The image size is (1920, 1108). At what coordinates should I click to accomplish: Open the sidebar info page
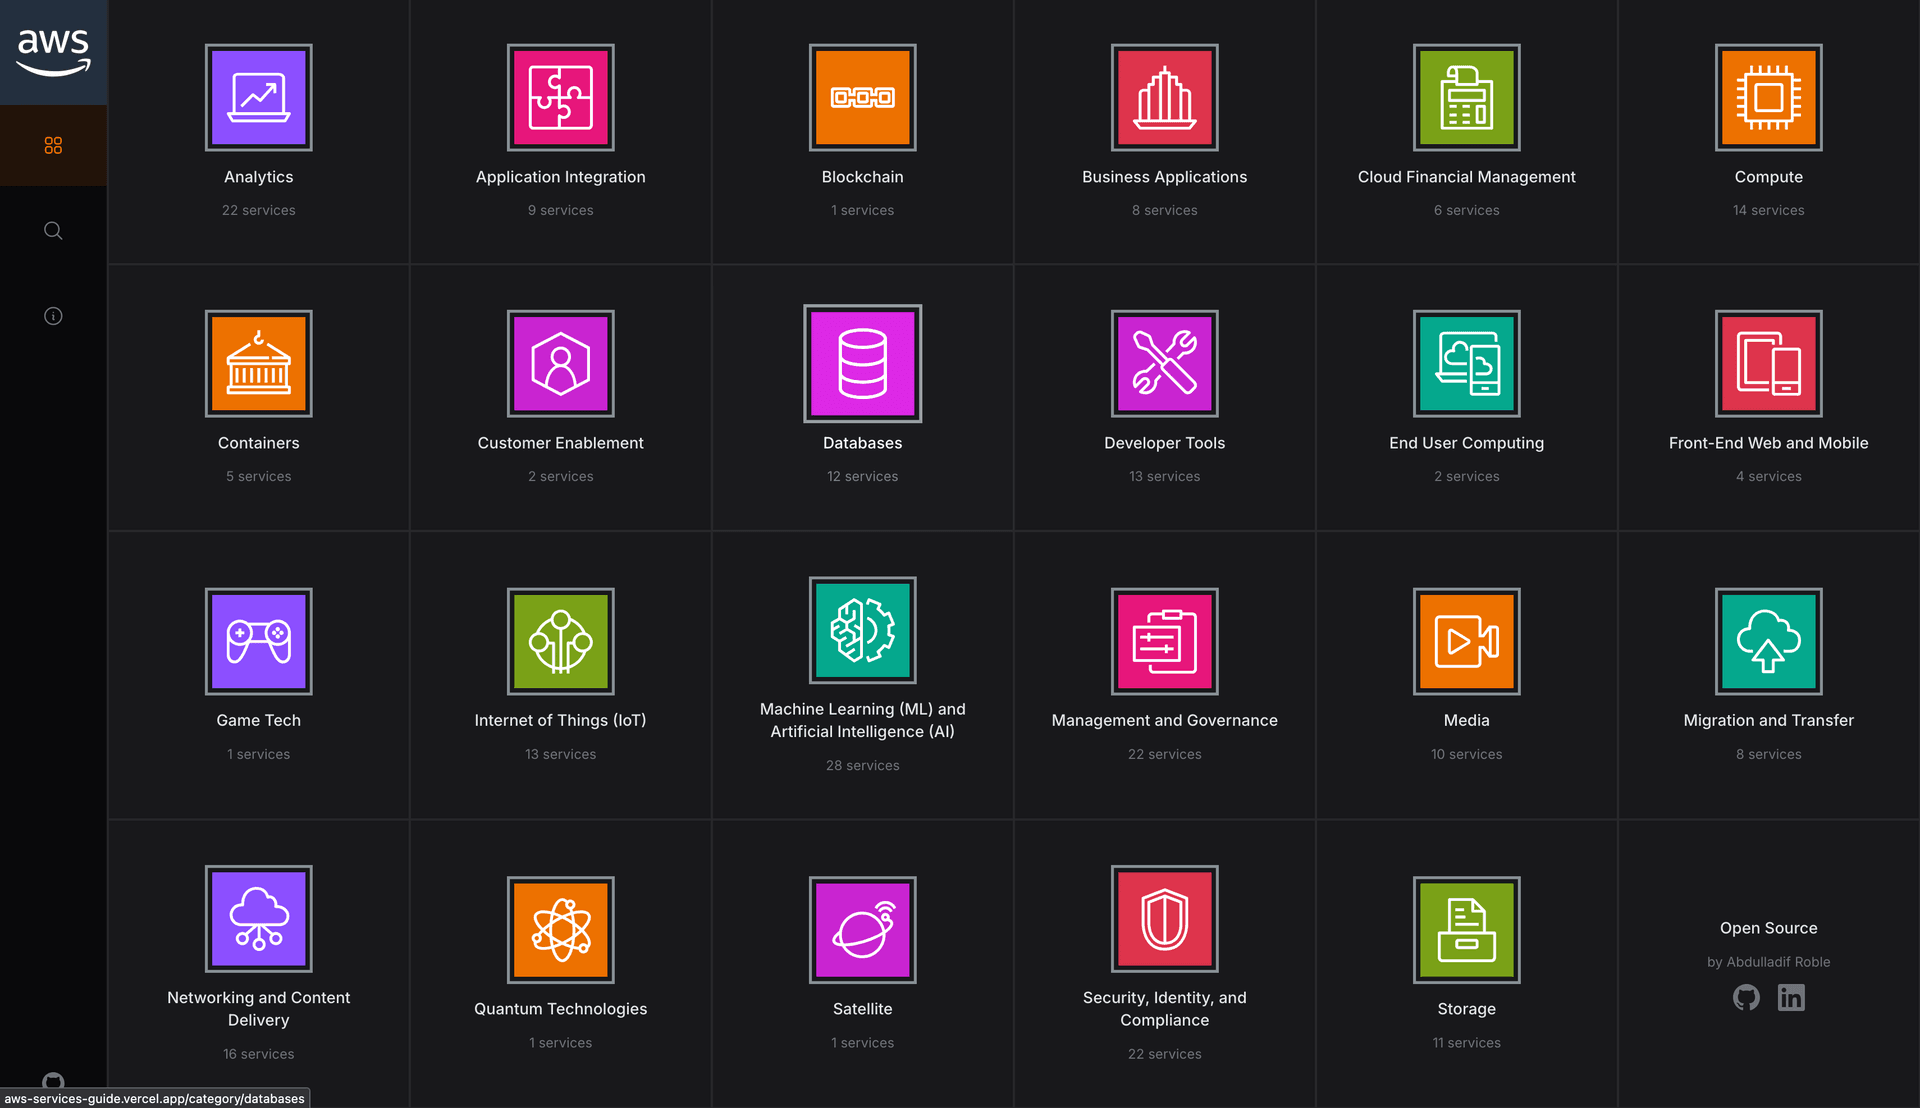(53, 316)
